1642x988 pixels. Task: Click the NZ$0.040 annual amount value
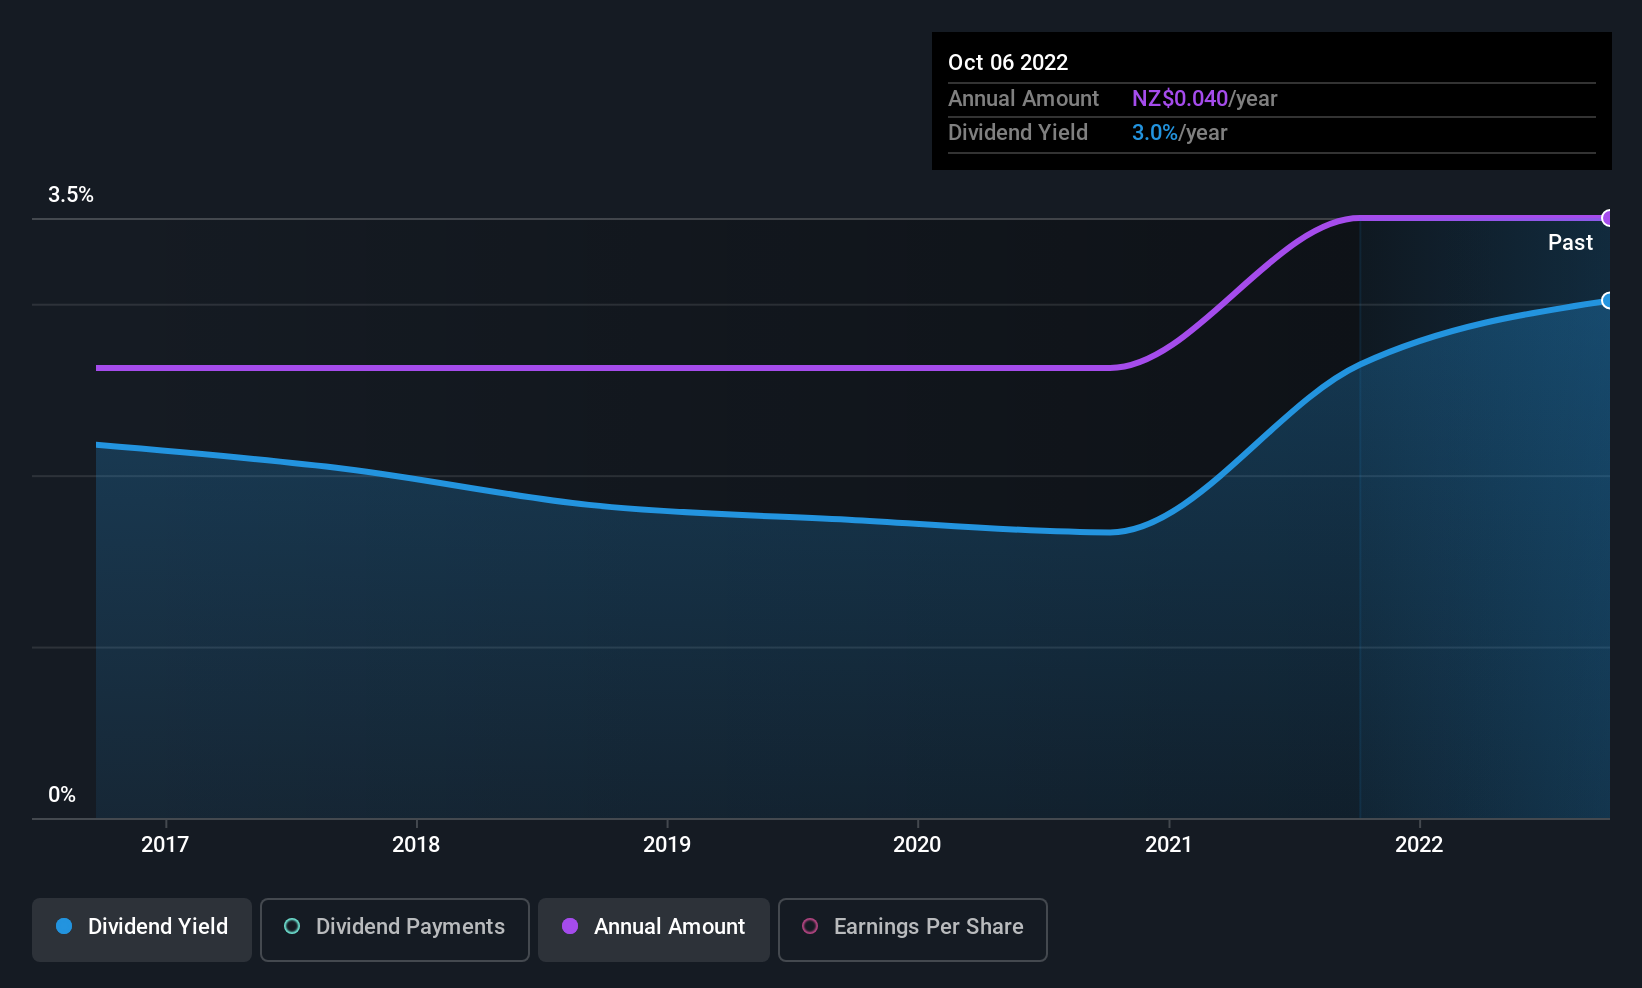point(1180,98)
